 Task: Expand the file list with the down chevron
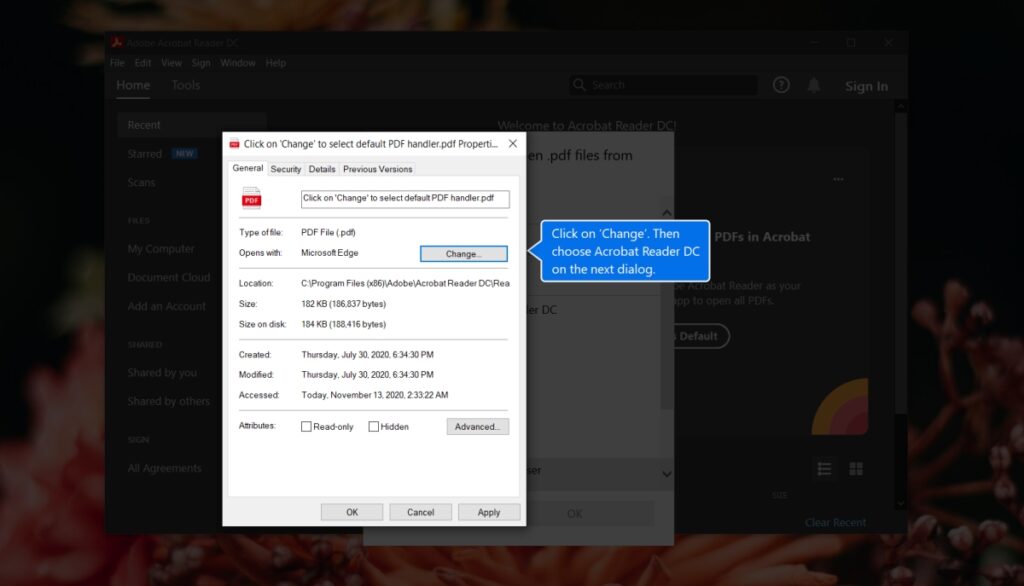pyautogui.click(x=666, y=473)
